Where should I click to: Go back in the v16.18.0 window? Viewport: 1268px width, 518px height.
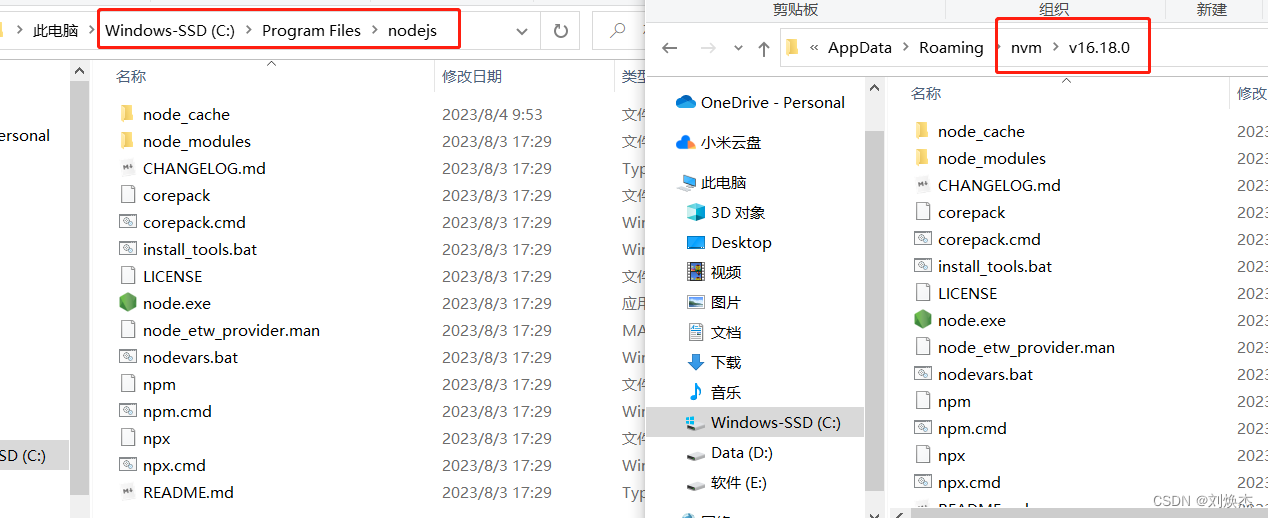tap(670, 48)
